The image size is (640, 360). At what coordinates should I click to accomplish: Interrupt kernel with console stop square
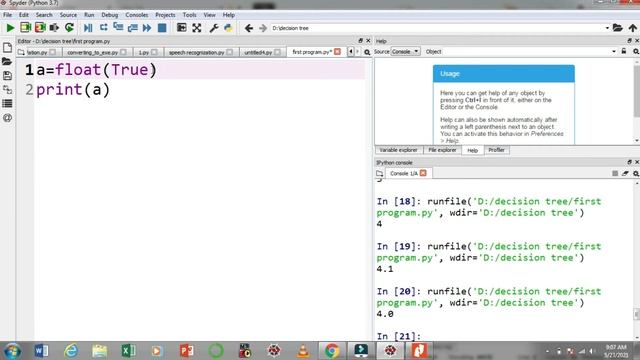[615, 173]
